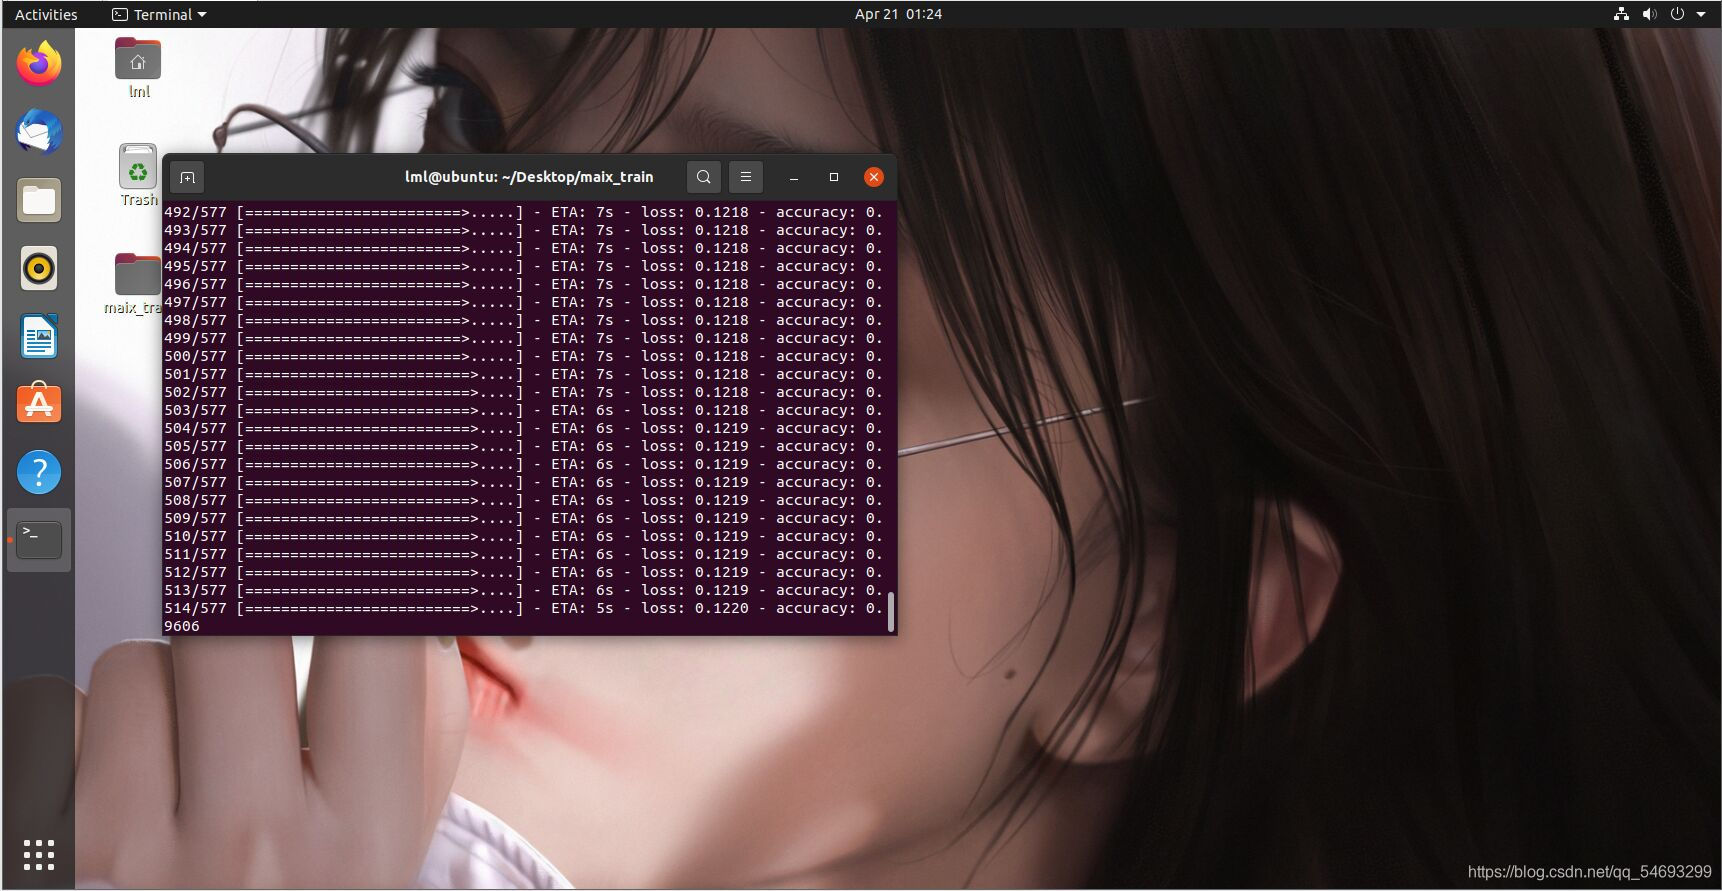Open the Activities overview
Viewport: 1722px width, 891px height.
[x=46, y=14]
